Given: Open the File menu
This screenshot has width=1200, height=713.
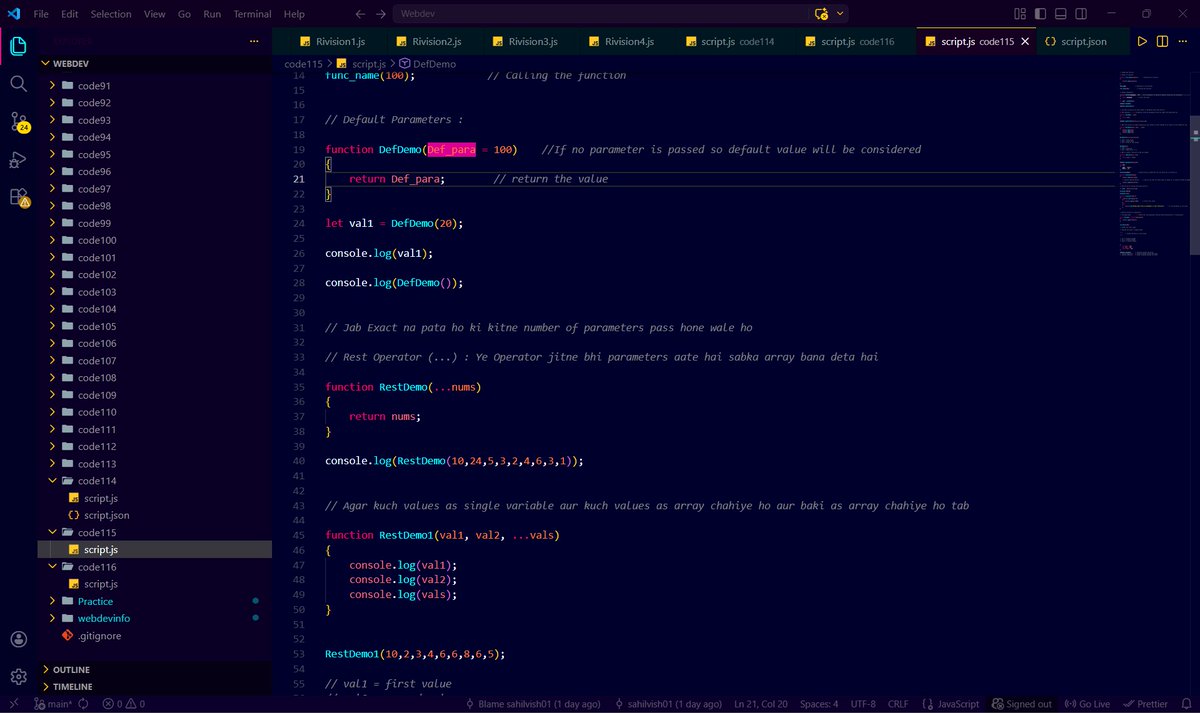Looking at the screenshot, I should tap(41, 14).
